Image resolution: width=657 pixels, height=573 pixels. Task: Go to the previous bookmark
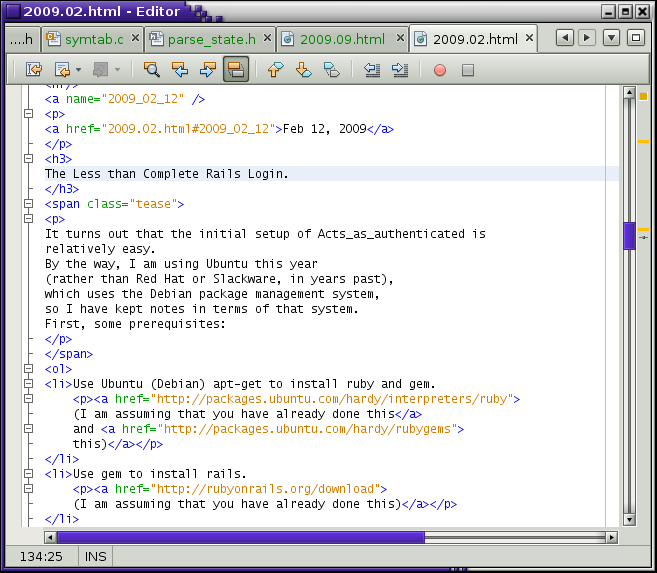tap(276, 70)
